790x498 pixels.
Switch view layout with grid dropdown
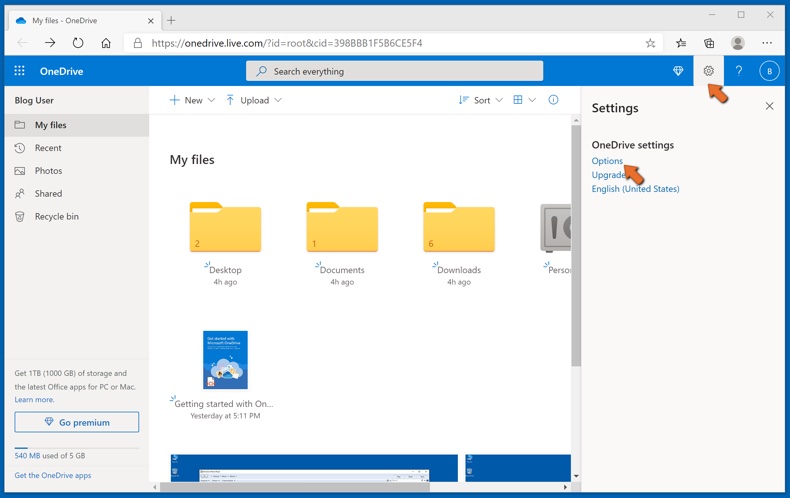[524, 100]
